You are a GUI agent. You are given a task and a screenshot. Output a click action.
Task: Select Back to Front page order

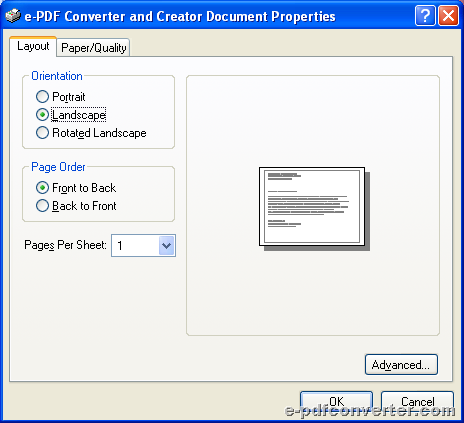coord(42,206)
